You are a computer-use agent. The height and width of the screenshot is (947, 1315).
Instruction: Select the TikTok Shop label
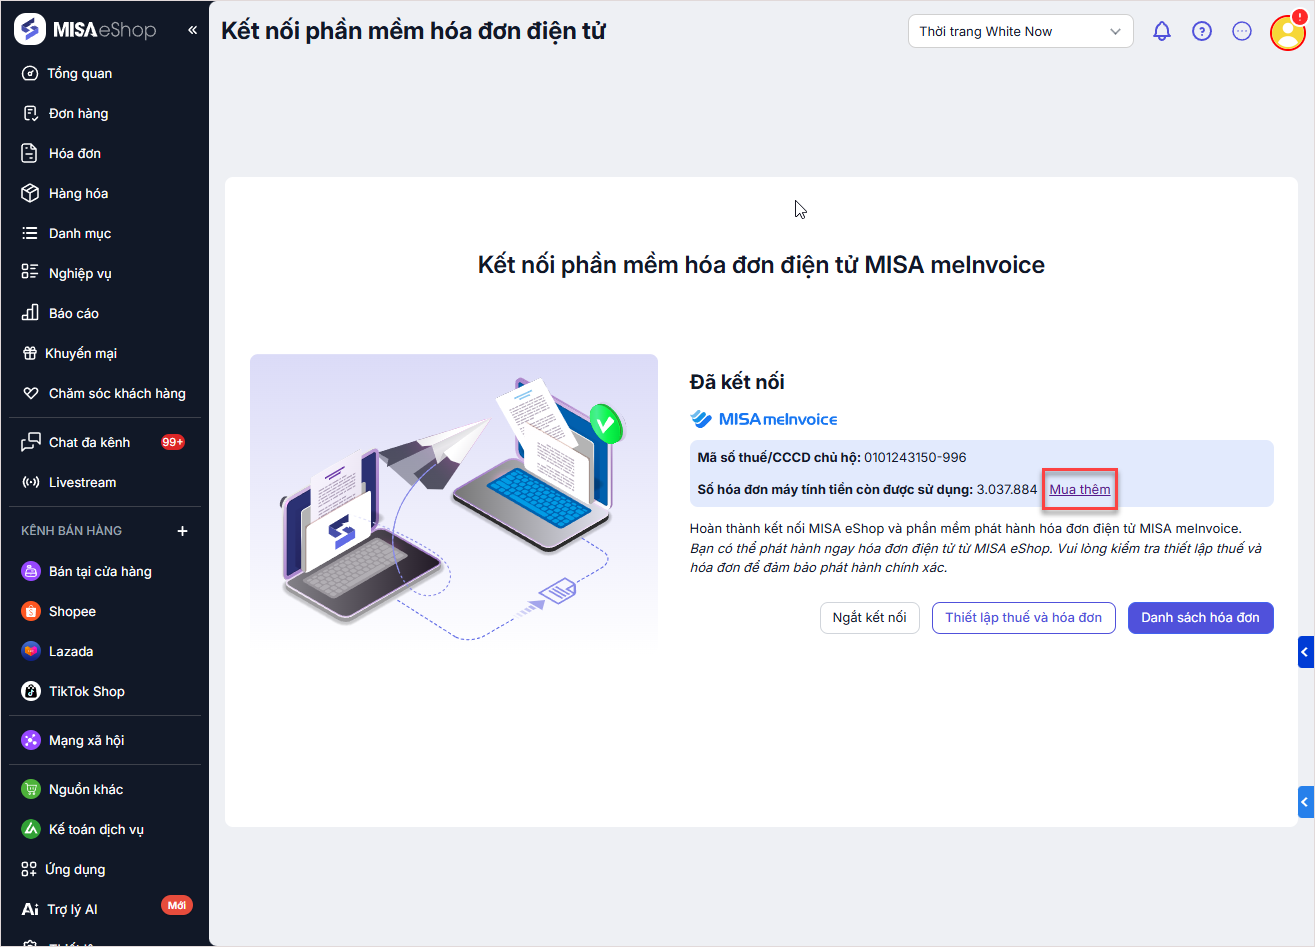[87, 691]
